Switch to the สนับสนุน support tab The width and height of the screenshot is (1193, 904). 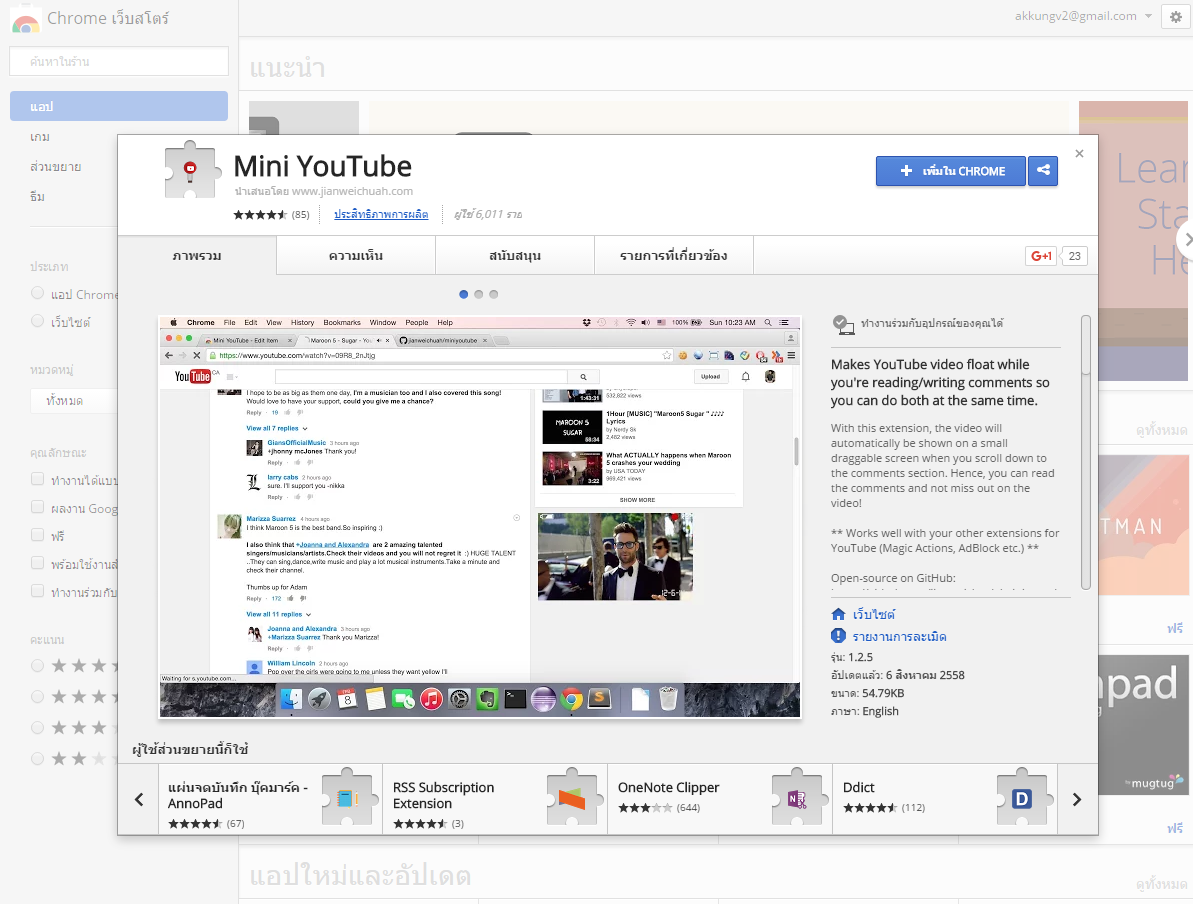pos(515,256)
